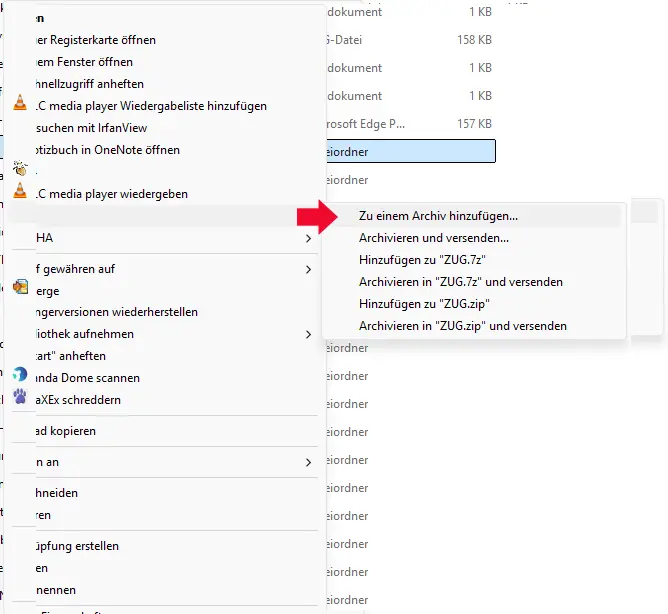Select 'Hinzufügen zu "ZUG.7z"'

422,260
